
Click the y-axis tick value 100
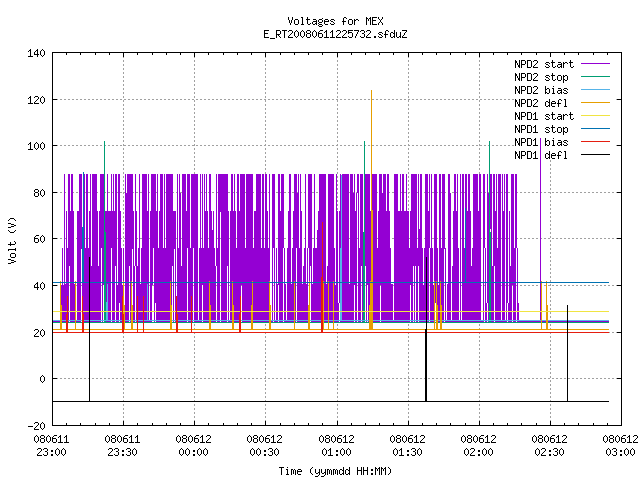tap(36, 146)
